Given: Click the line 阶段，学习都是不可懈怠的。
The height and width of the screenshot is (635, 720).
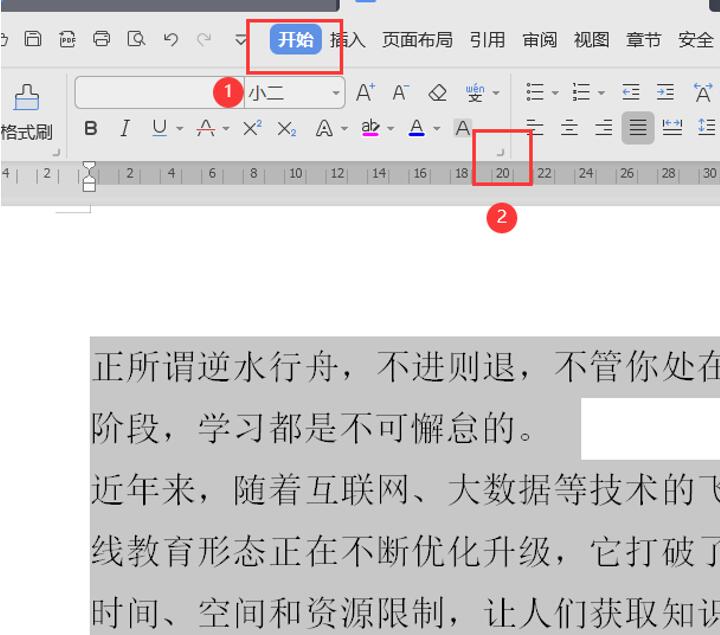Looking at the screenshot, I should point(312,427).
